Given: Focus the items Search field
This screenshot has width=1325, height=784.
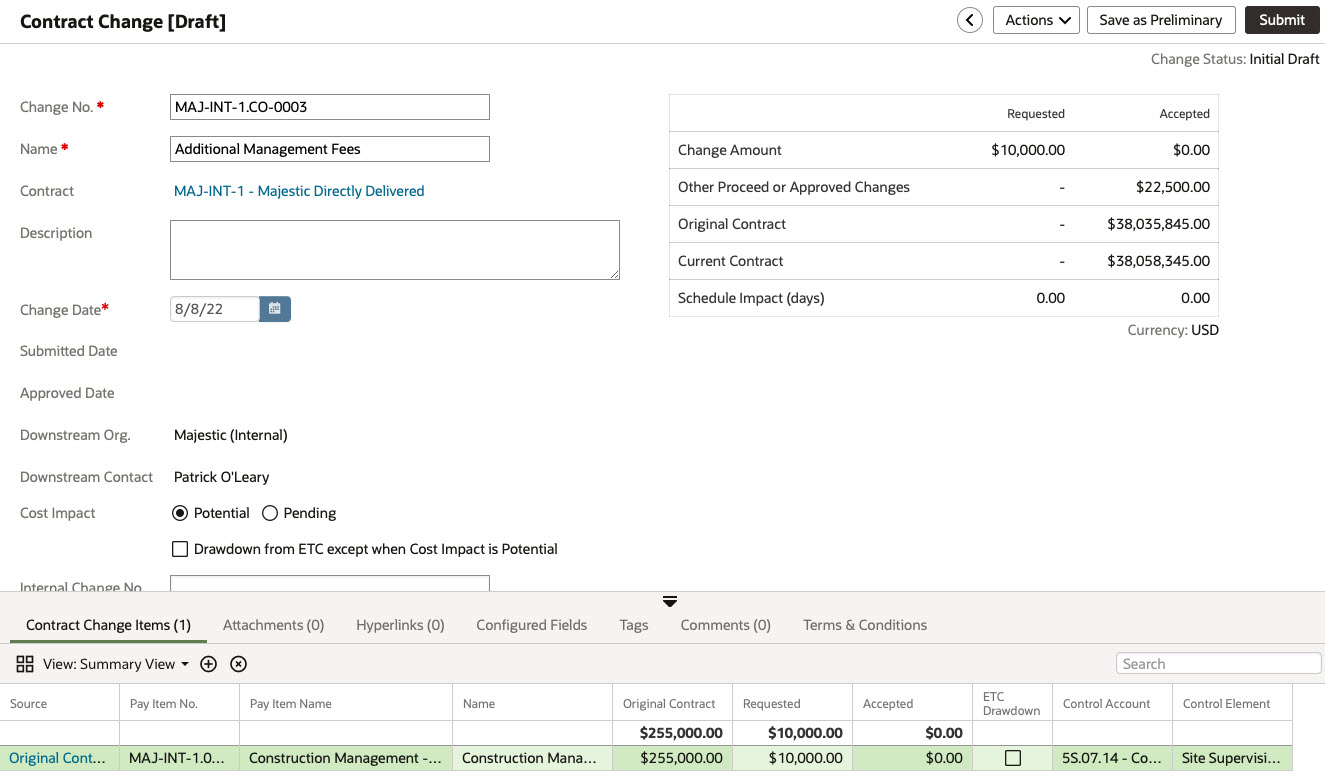Looking at the screenshot, I should tap(1217, 664).
